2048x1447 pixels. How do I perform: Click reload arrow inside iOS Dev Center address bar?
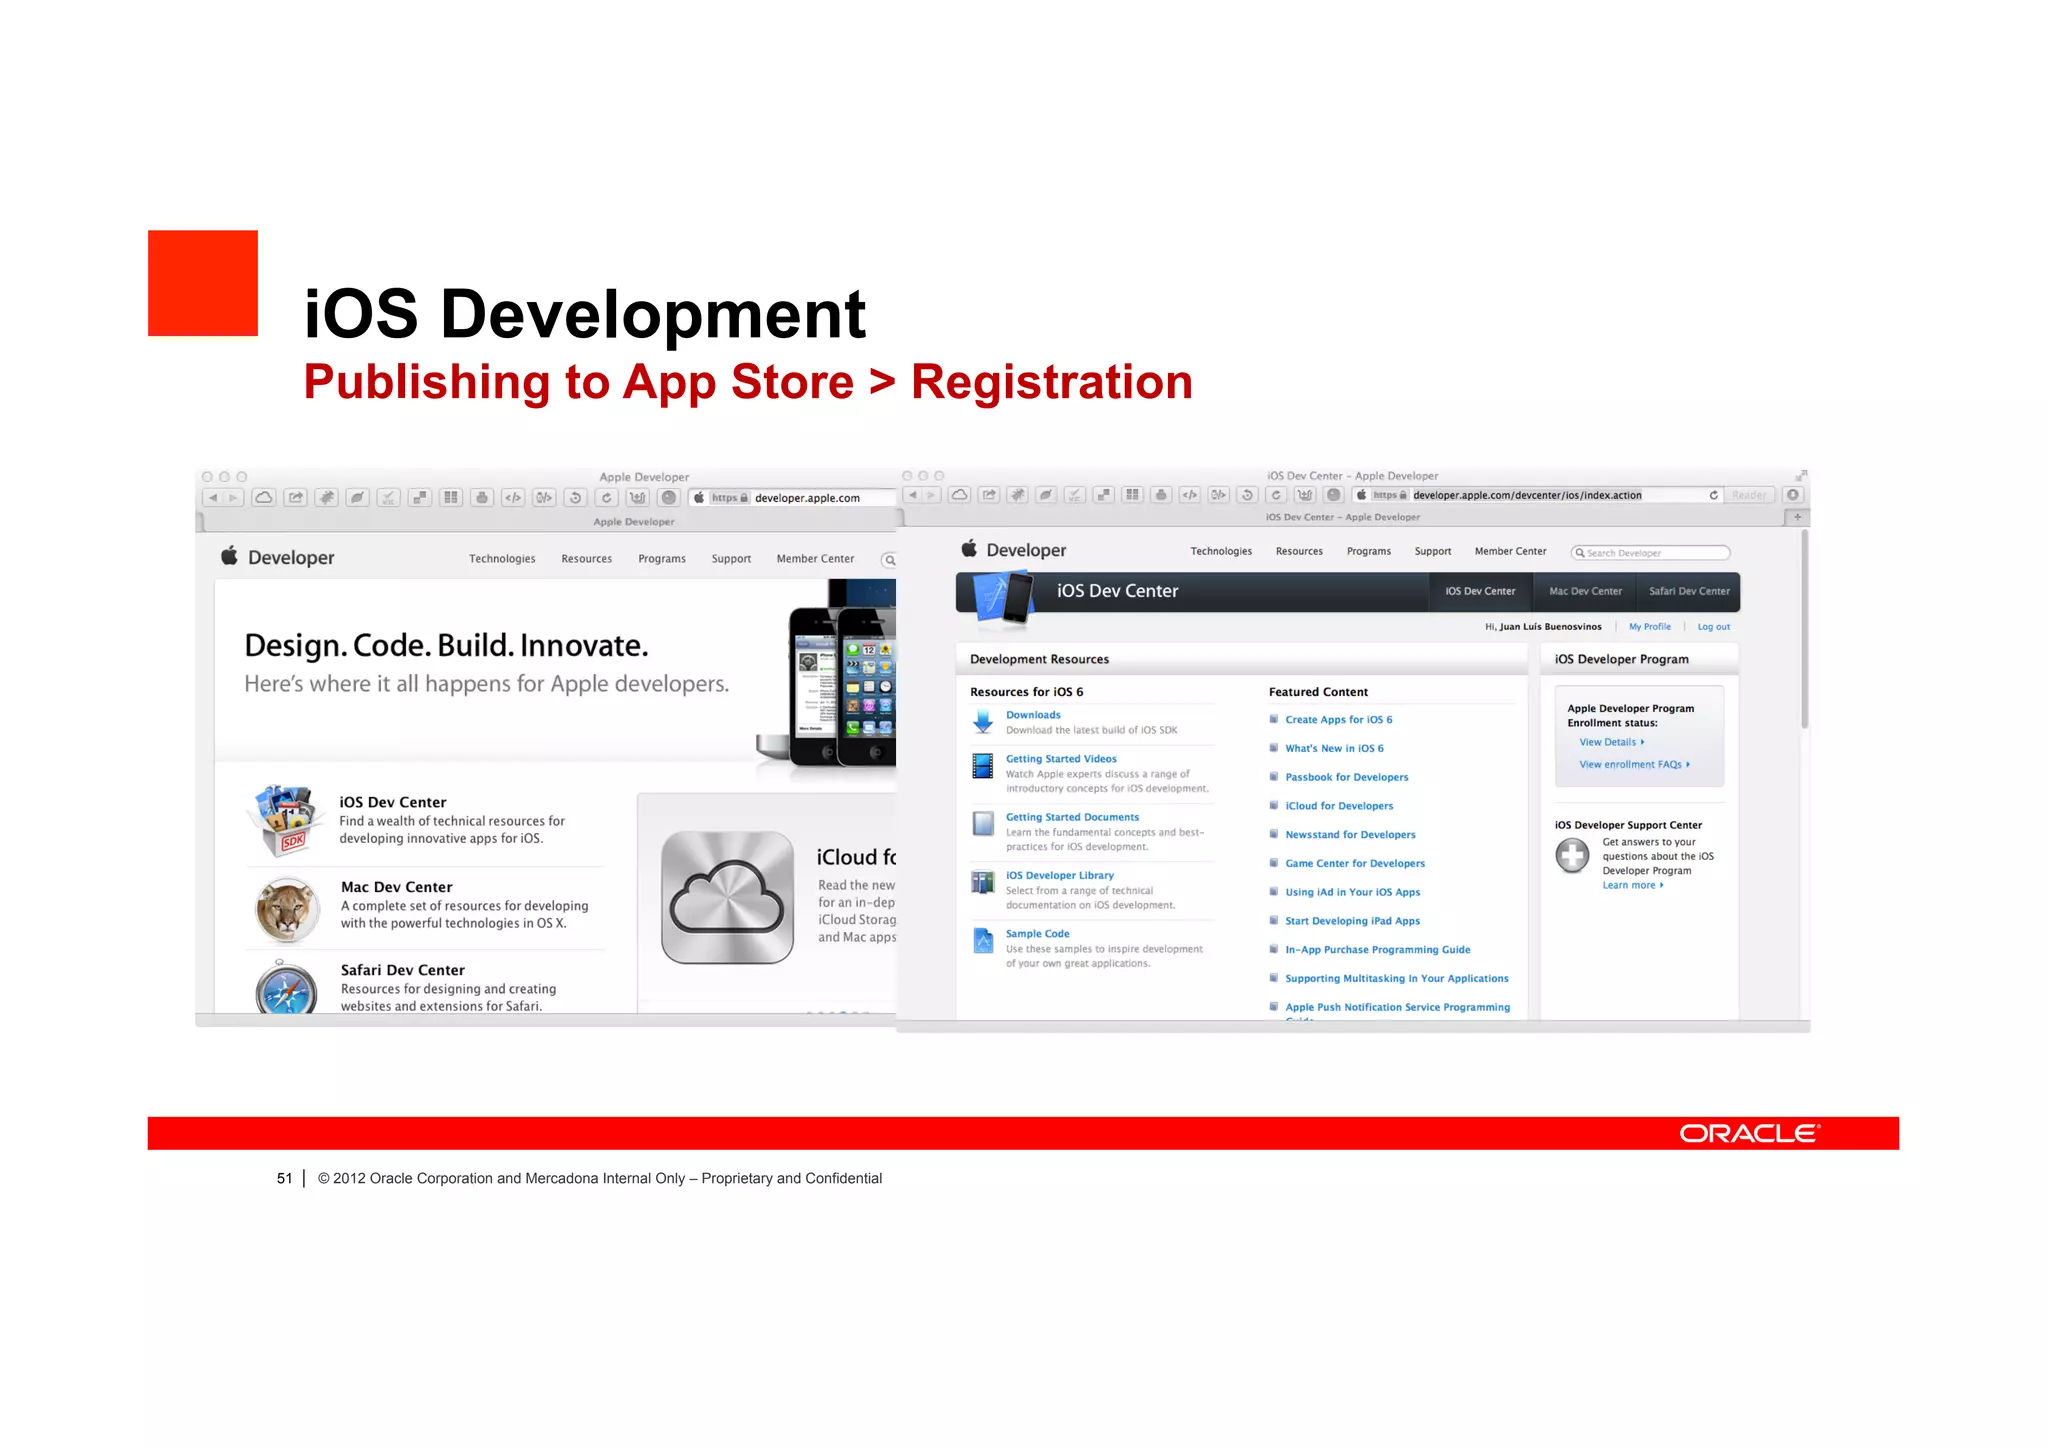tap(1713, 495)
